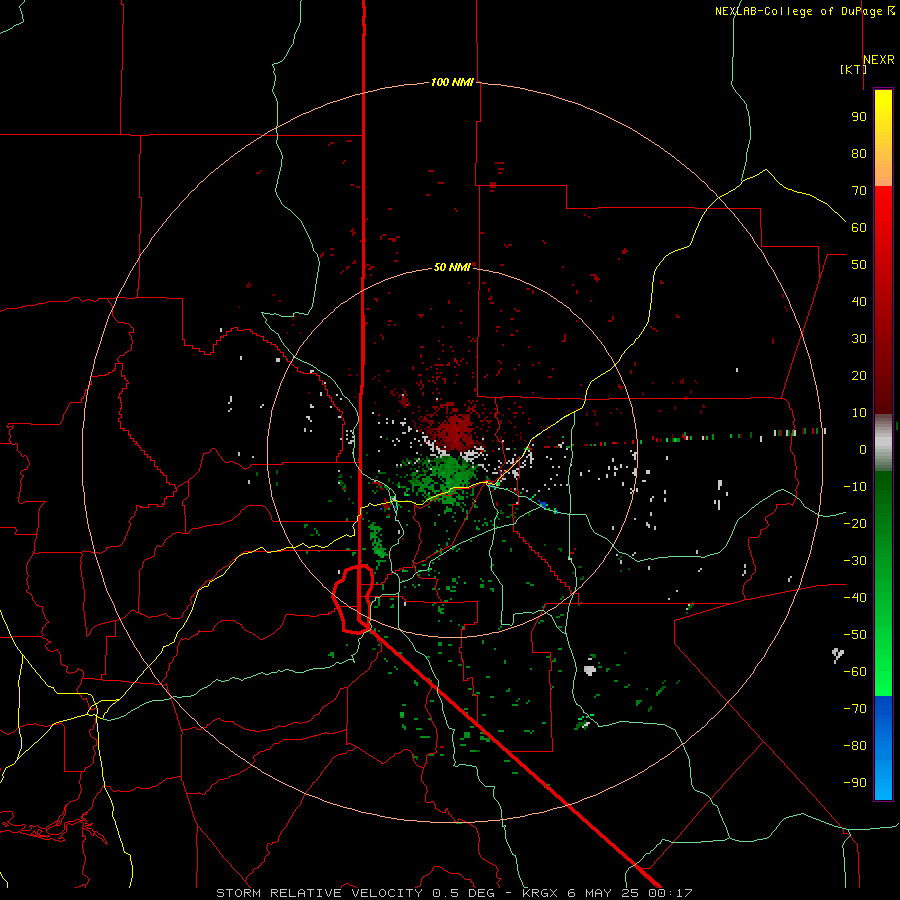Click the 0 value on velocity scale
This screenshot has height=900, width=900.
[863, 450]
